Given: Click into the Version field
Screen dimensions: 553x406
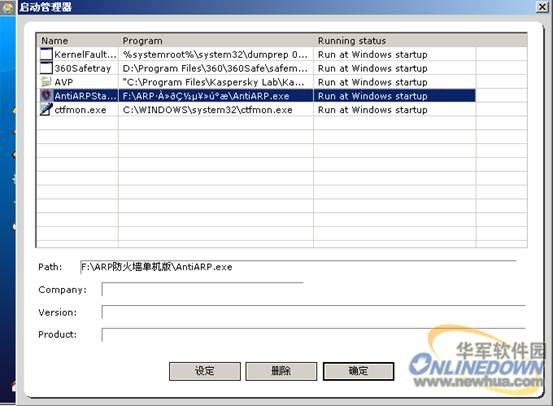Looking at the screenshot, I should click(x=314, y=312).
